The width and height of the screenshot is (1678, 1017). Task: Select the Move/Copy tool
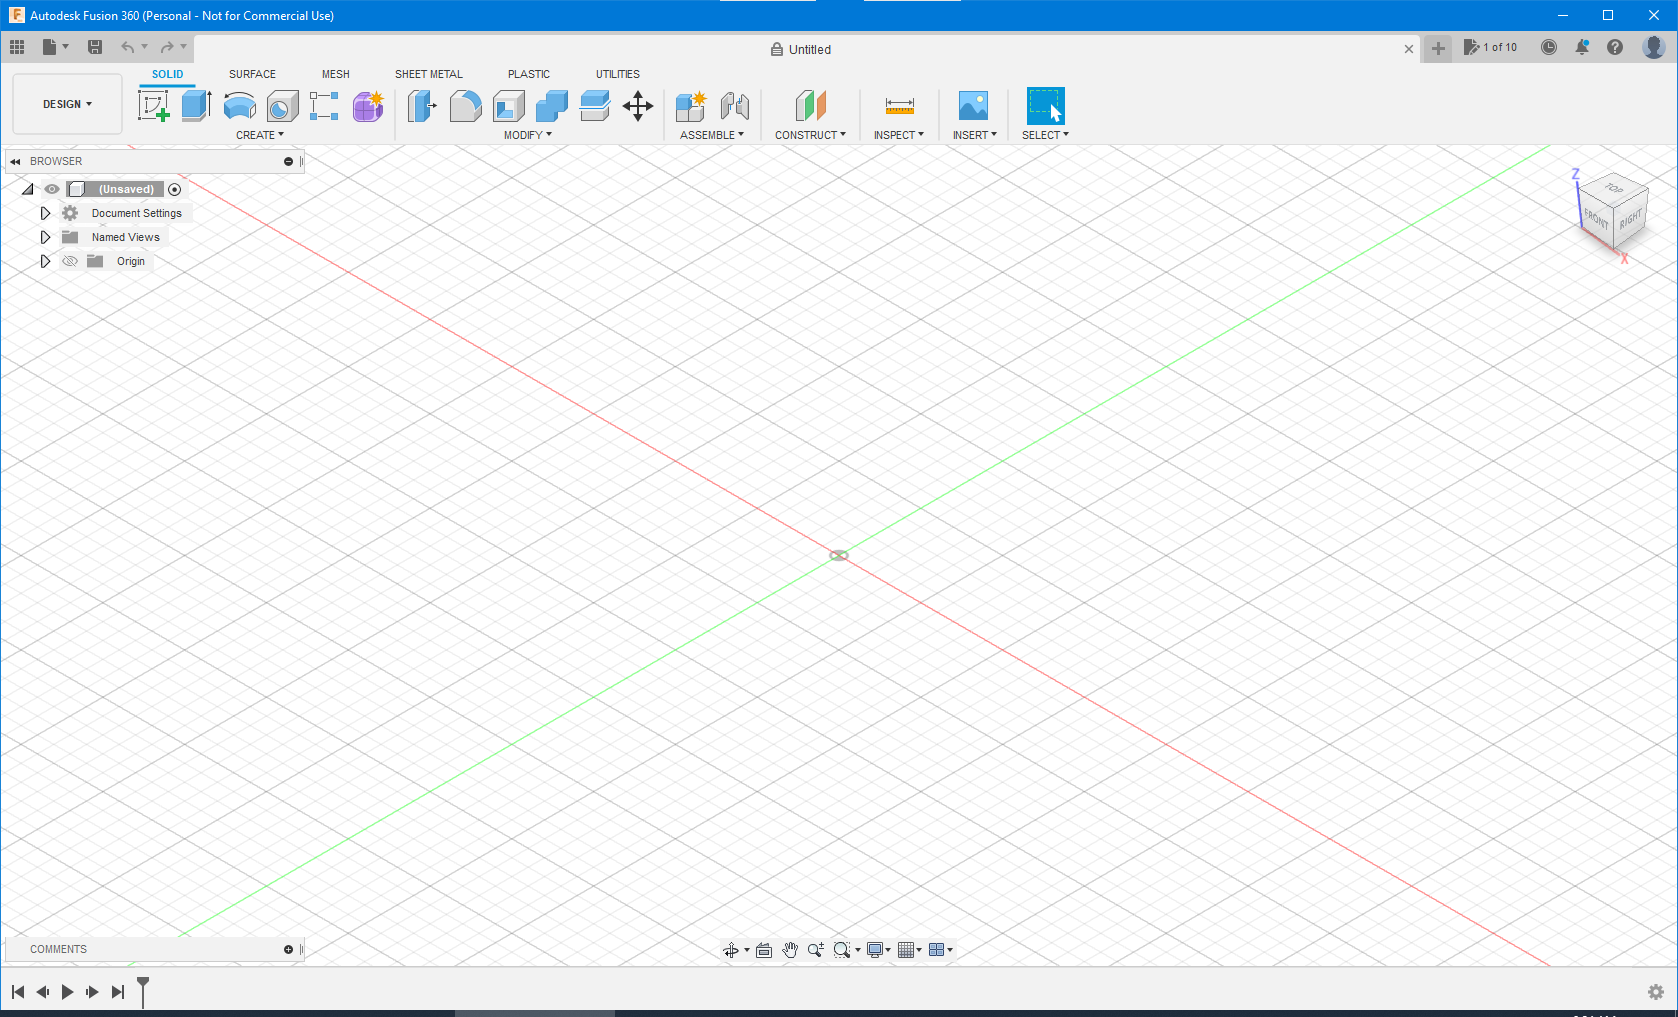637,105
